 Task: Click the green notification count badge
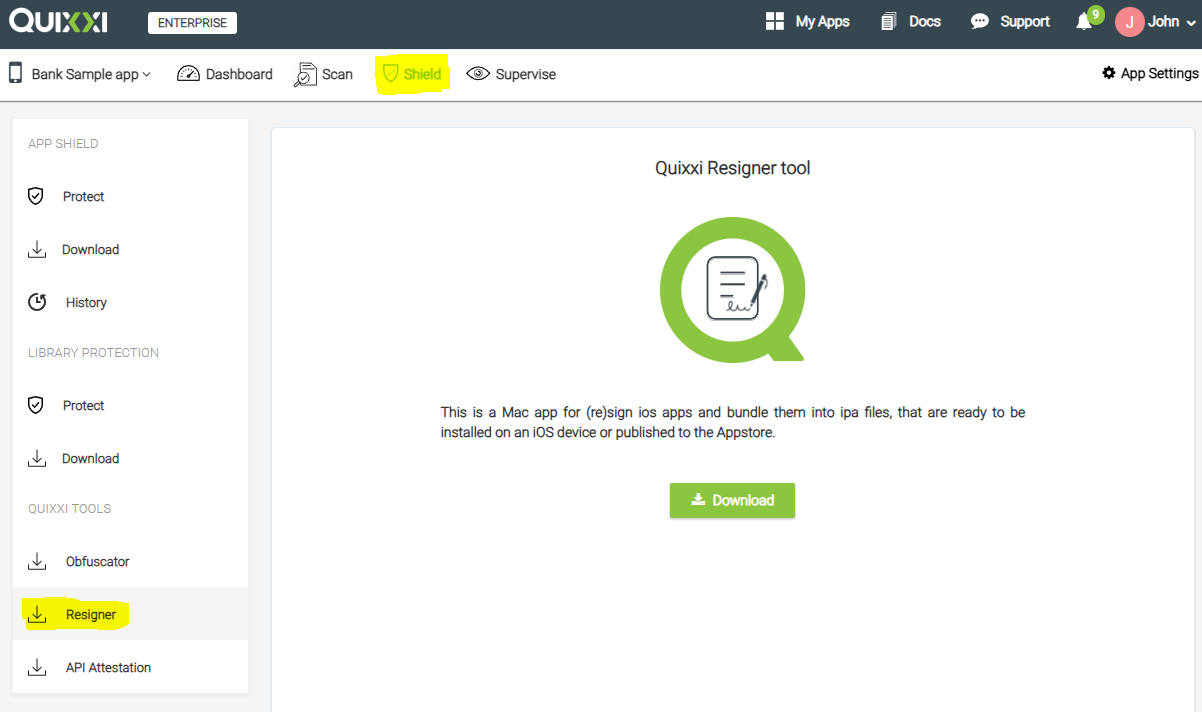coord(1096,14)
